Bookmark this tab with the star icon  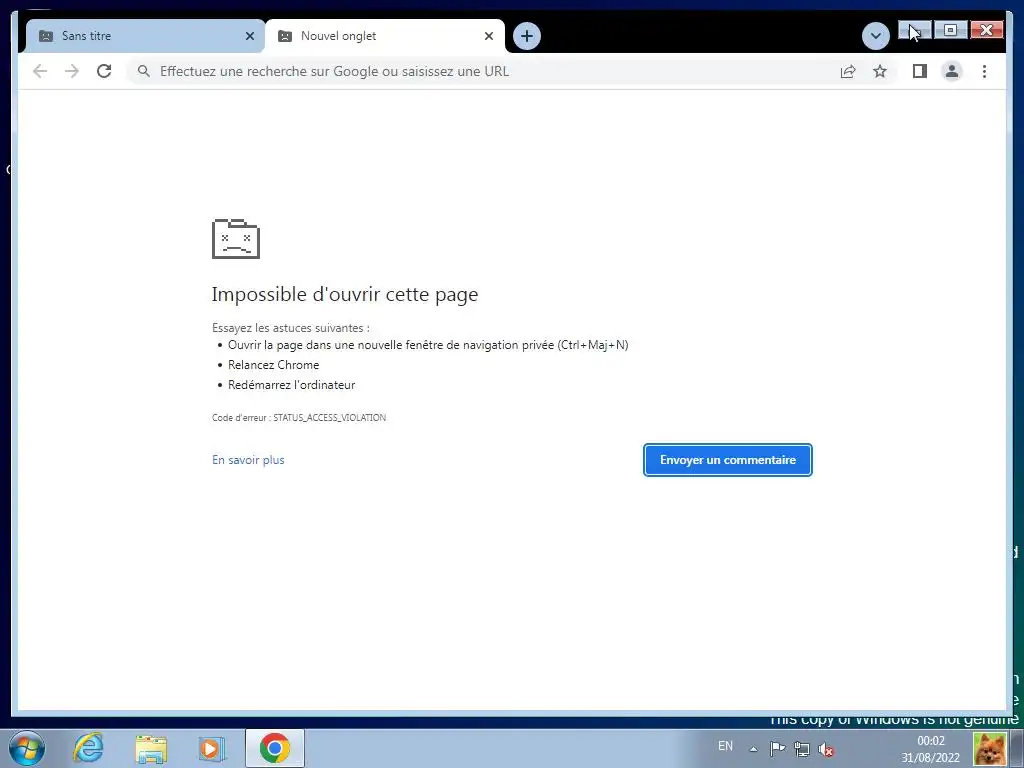point(880,71)
